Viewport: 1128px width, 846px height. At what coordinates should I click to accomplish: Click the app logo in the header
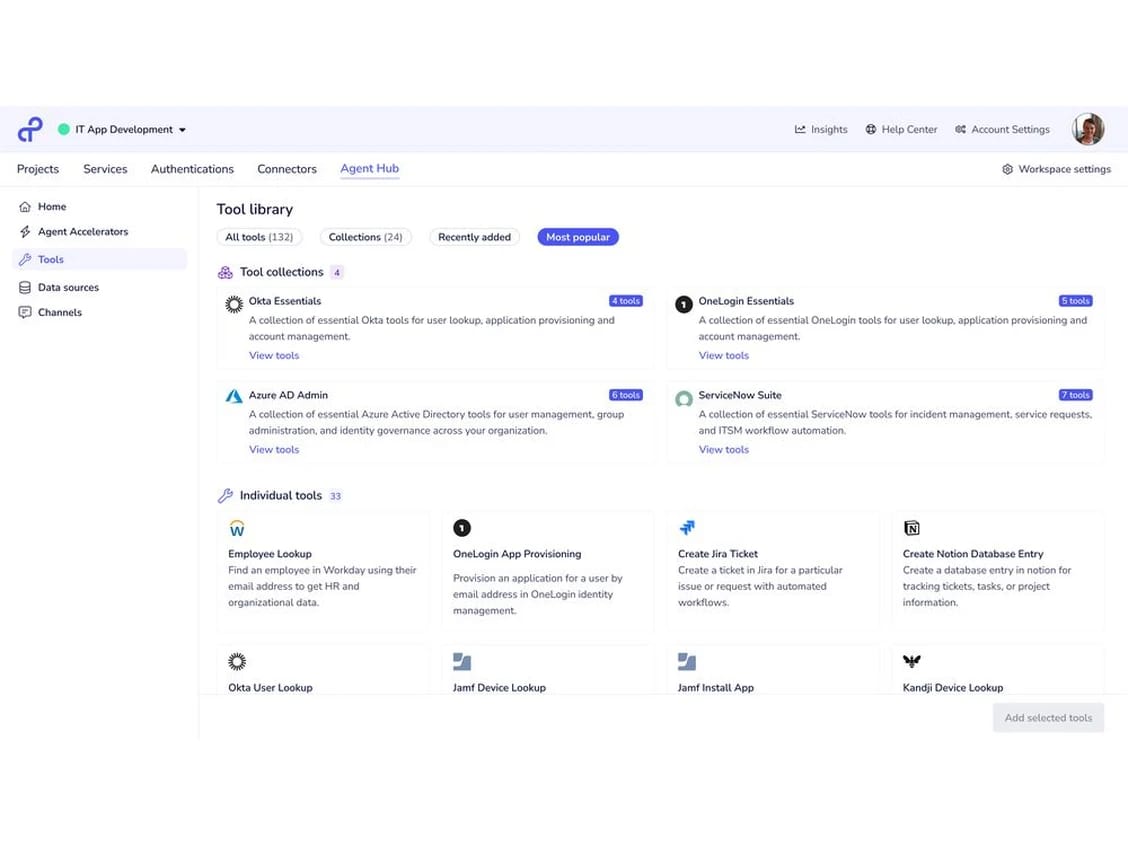click(29, 129)
